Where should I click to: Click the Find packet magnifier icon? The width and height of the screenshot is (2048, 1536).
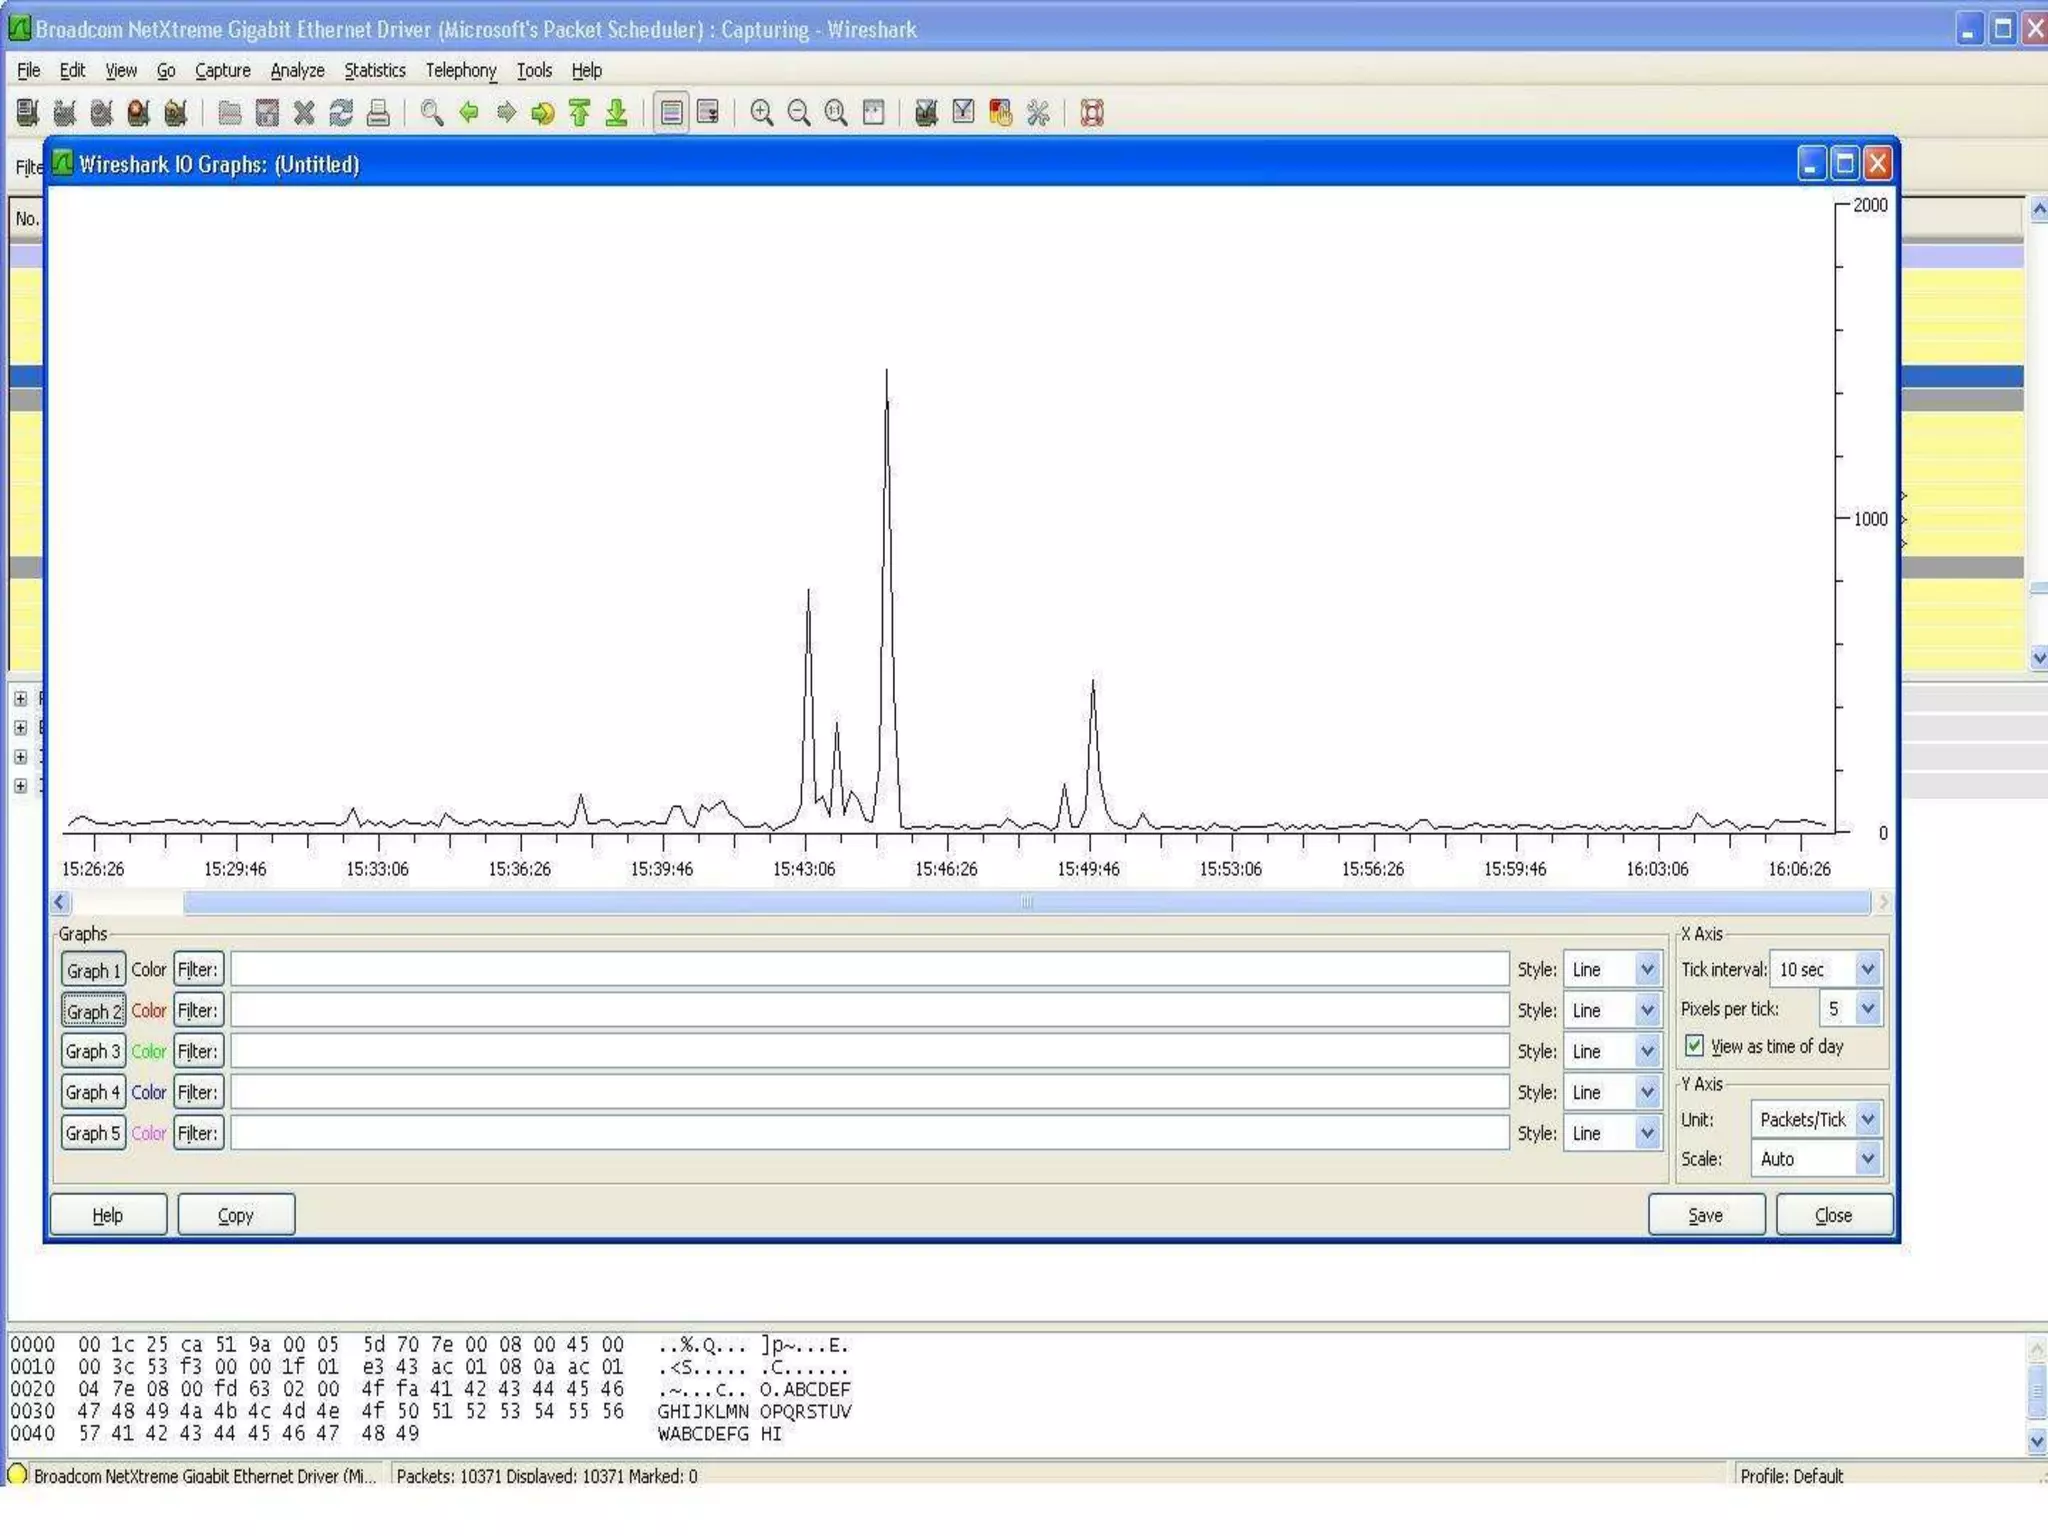click(431, 113)
